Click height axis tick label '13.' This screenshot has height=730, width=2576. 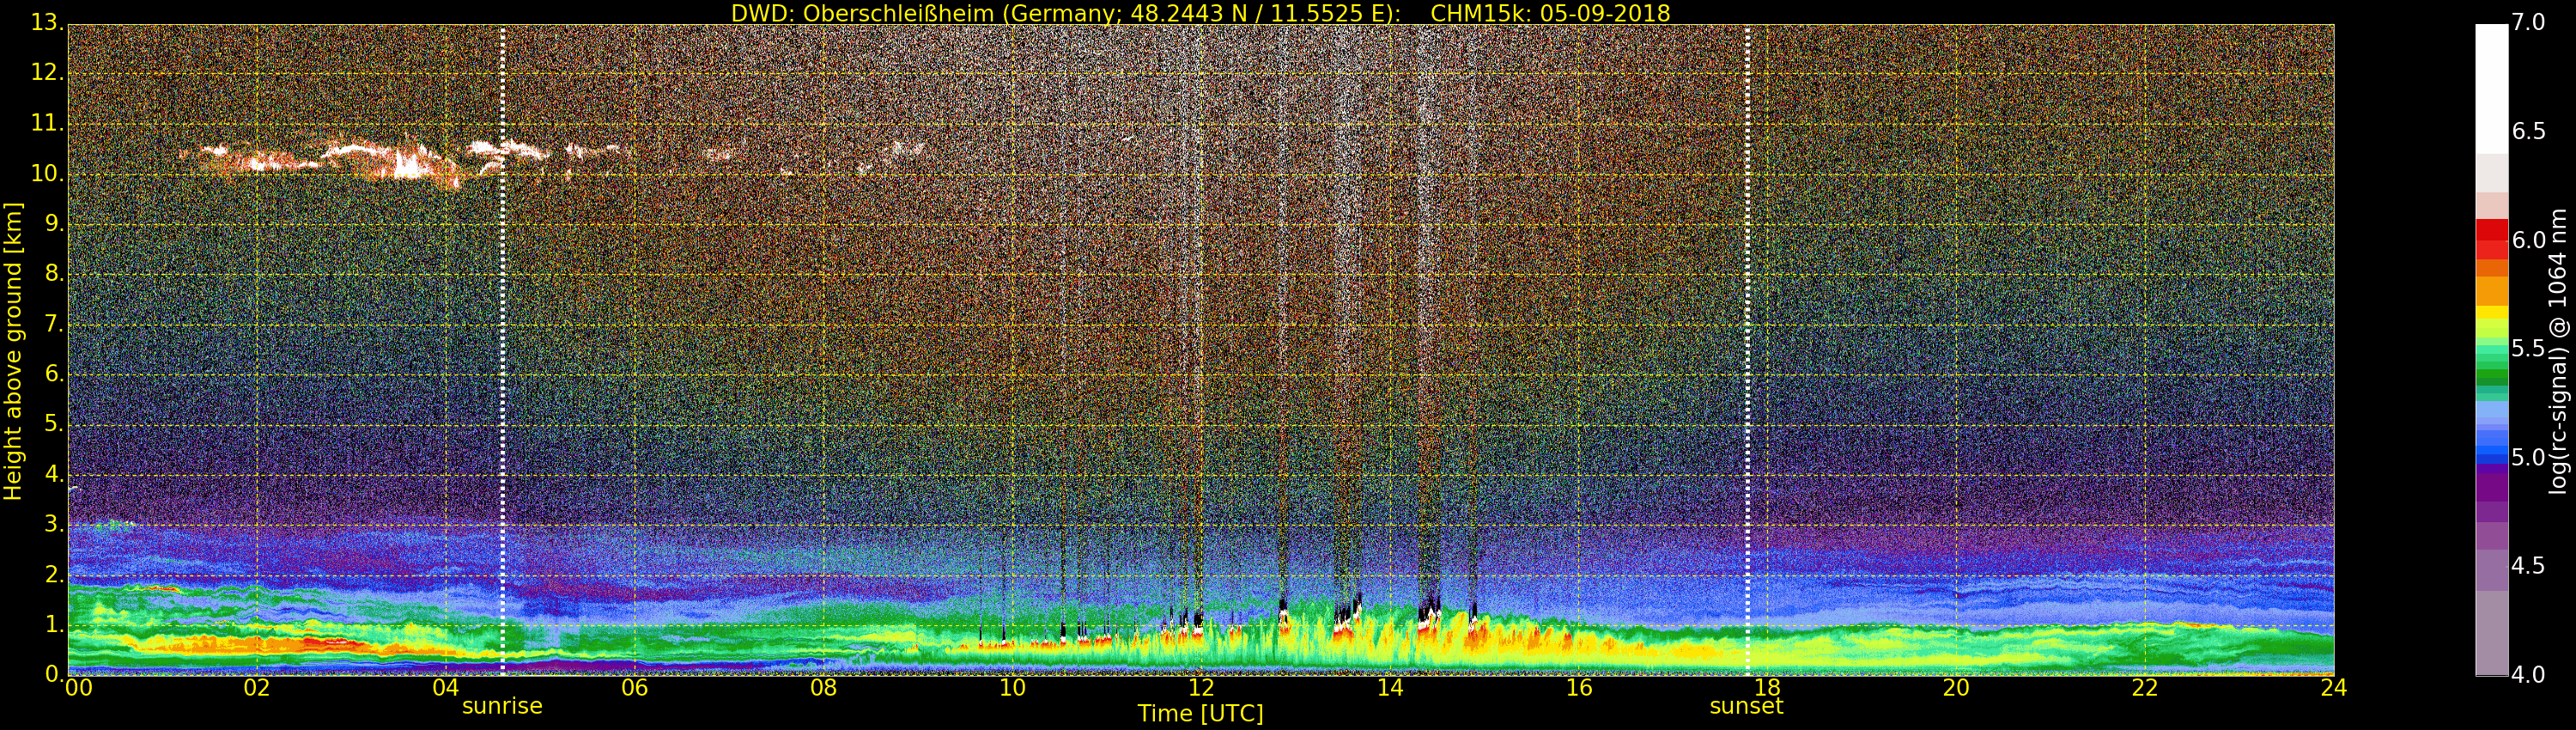[x=47, y=22]
